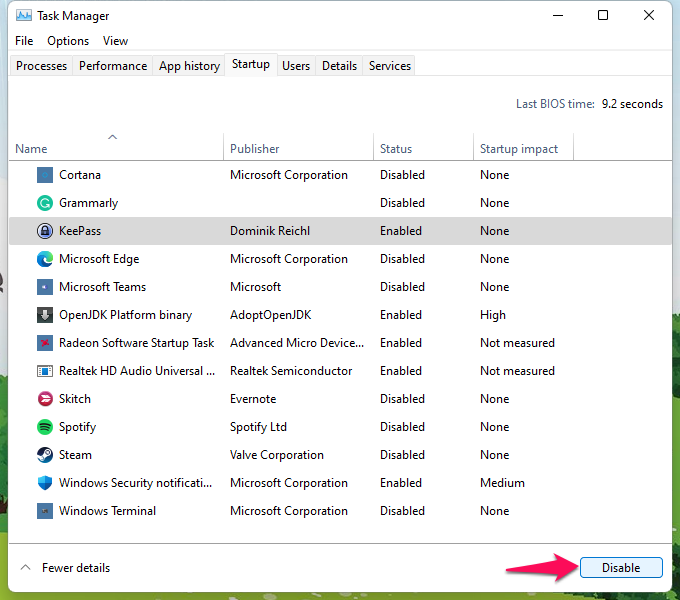
Task: Select Windows Security notification entry name
Action: (135, 483)
